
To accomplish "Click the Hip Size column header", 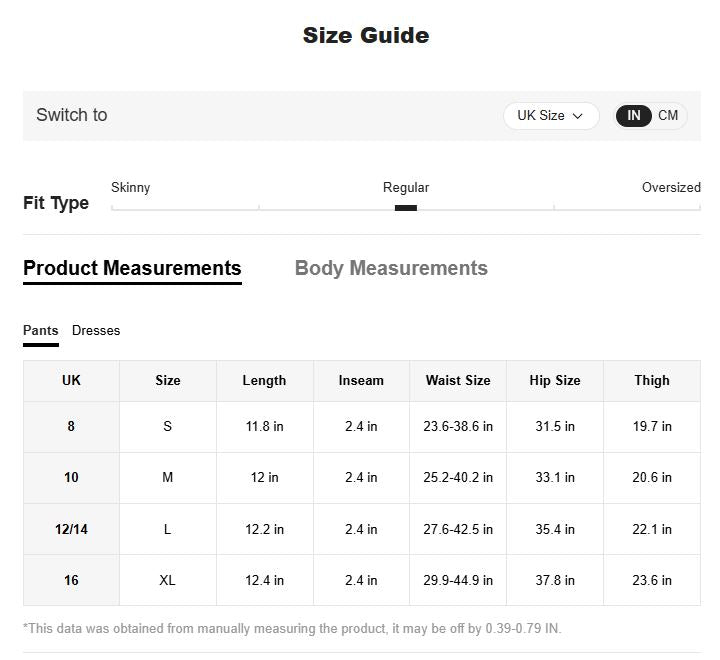I will (555, 381).
